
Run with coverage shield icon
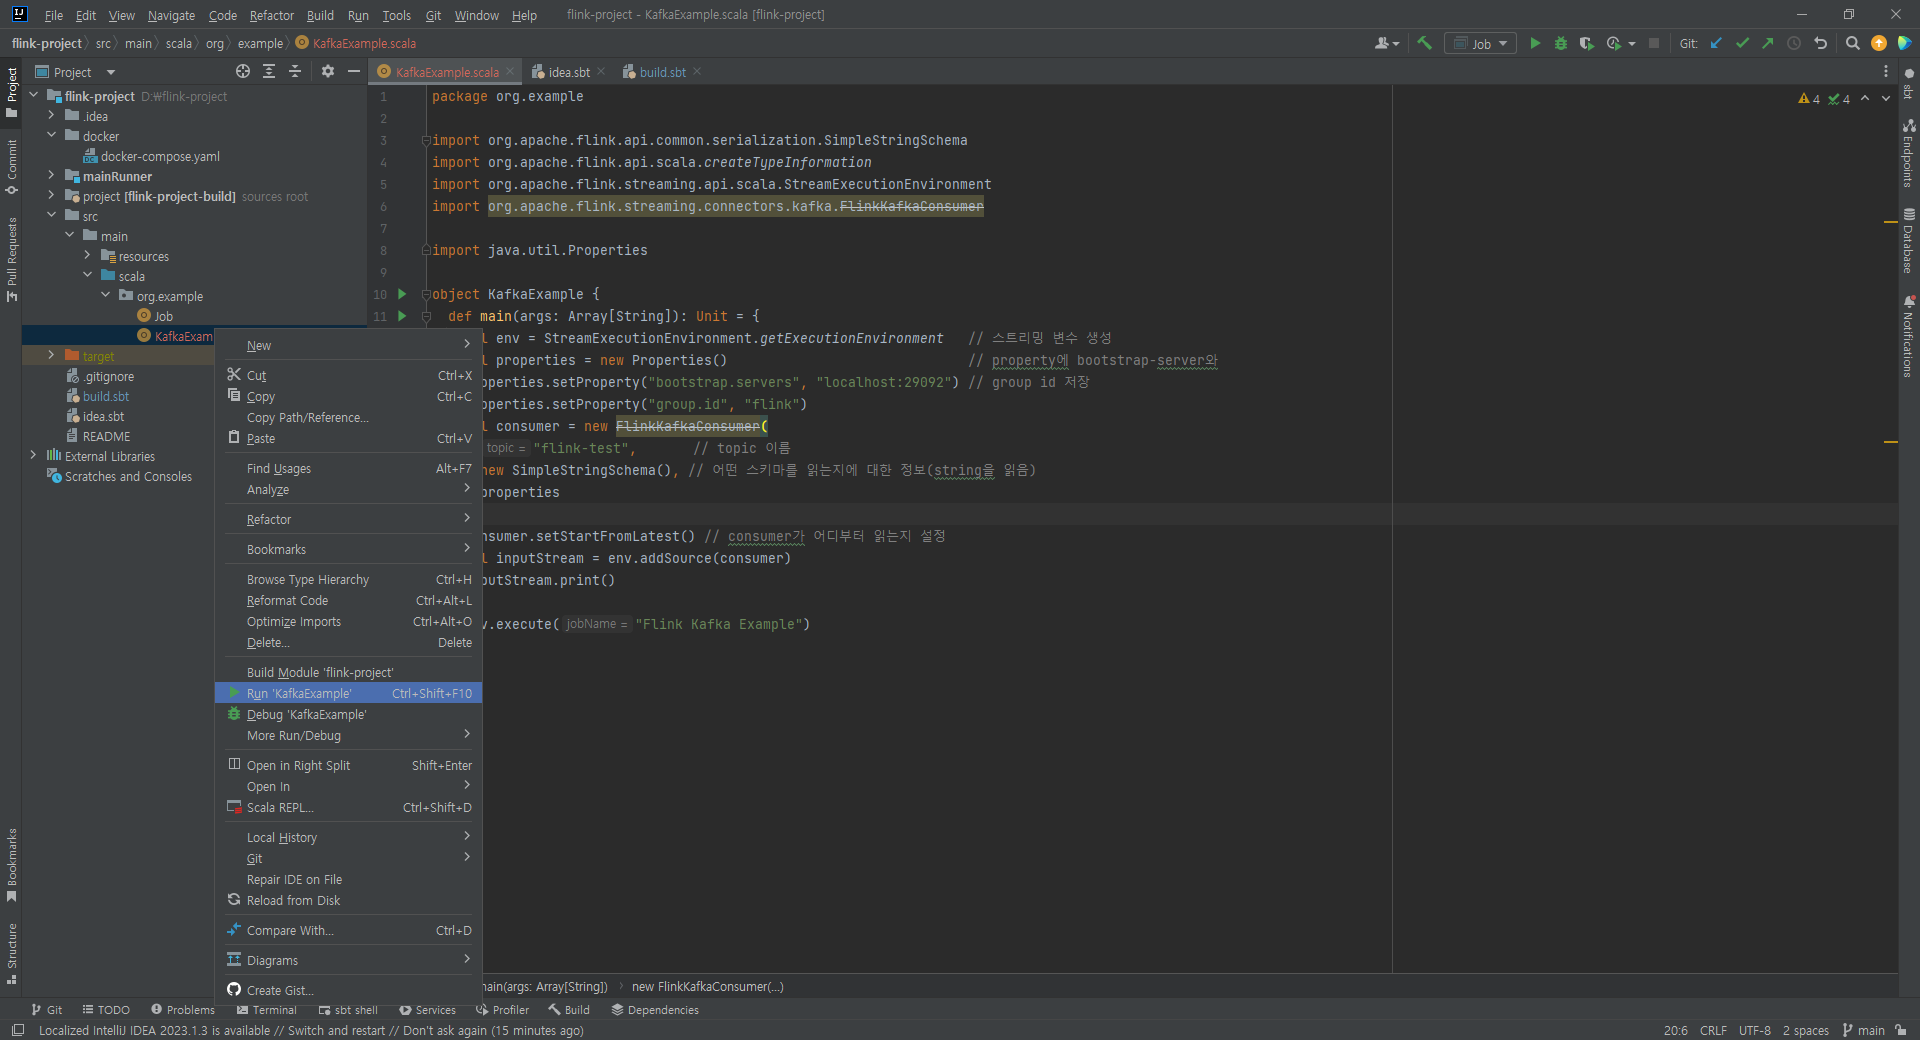coord(1586,43)
